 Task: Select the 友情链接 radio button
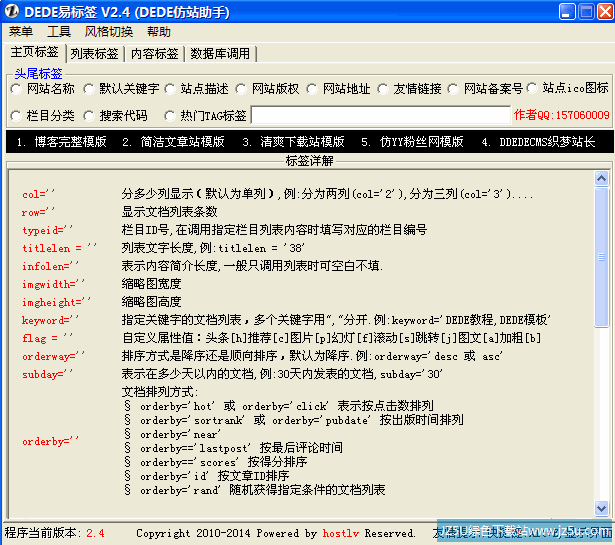coord(383,89)
